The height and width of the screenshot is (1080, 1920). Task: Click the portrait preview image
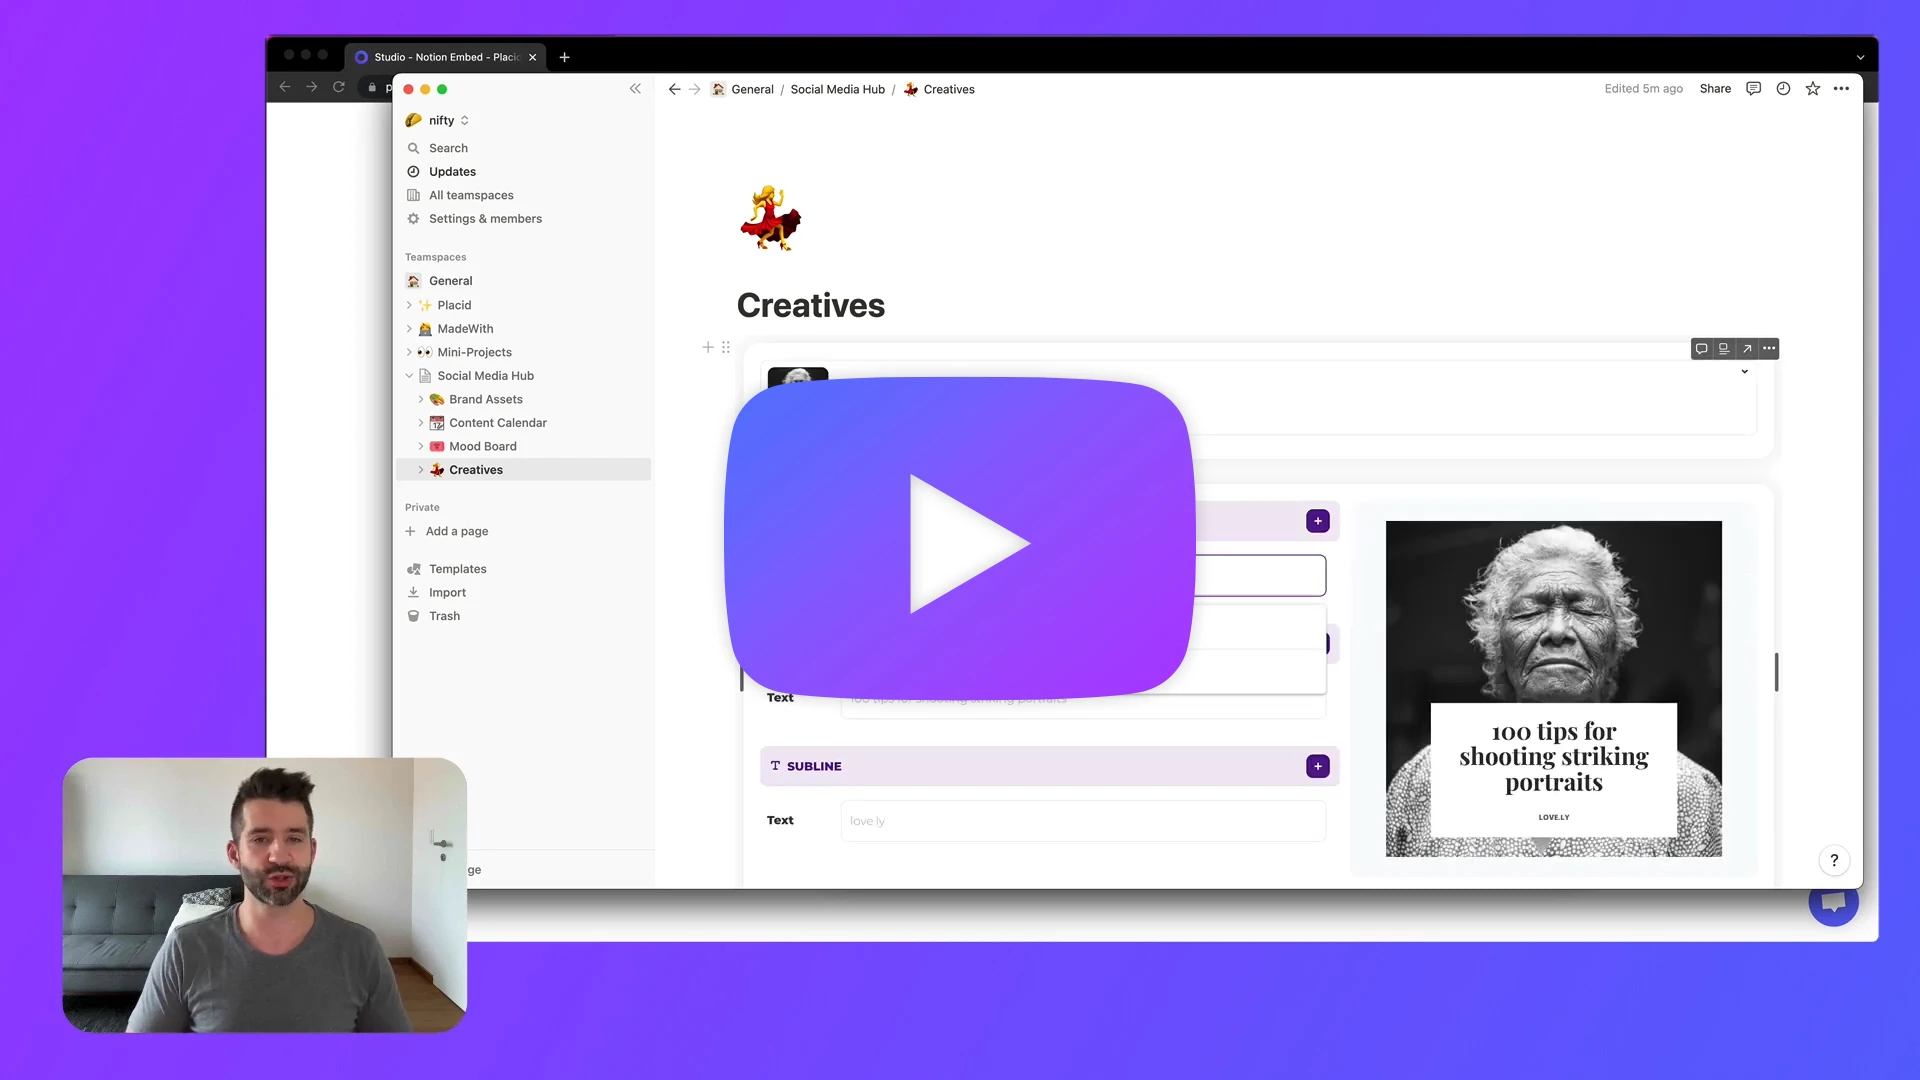[1554, 689]
